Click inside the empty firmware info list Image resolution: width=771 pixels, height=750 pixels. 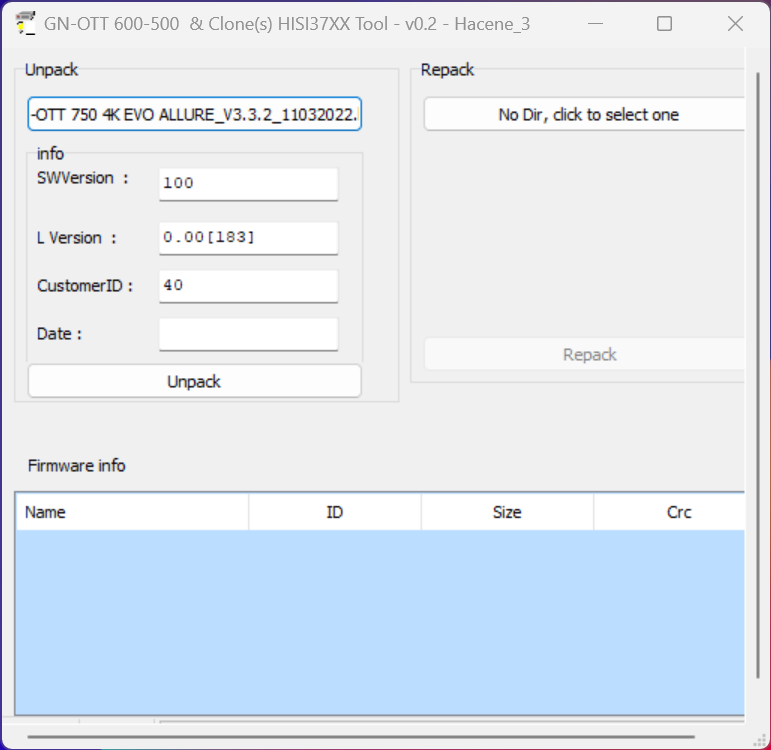[380, 620]
